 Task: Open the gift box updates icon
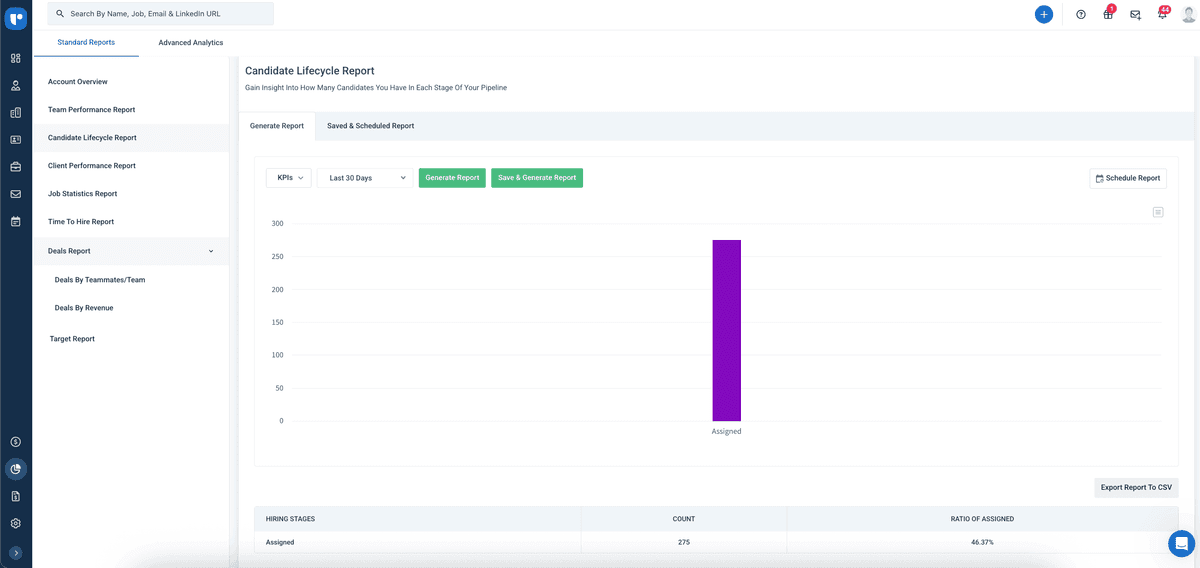(x=1108, y=14)
